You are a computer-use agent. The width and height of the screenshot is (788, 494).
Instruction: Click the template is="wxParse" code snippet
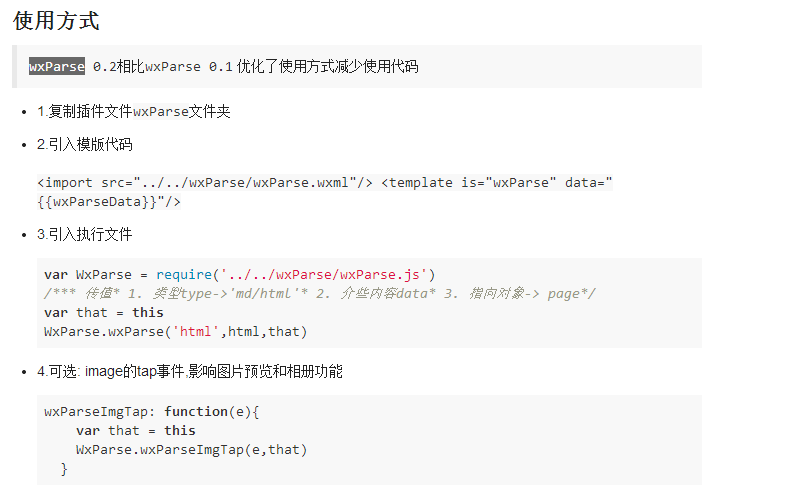click(496, 182)
